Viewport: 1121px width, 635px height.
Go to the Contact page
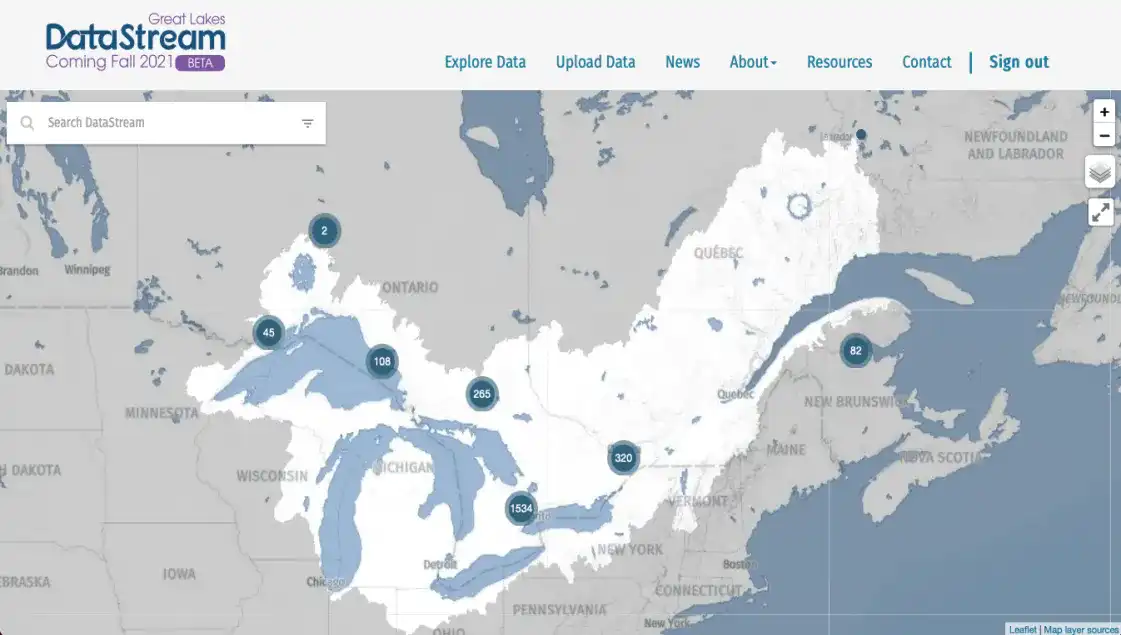click(x=927, y=62)
